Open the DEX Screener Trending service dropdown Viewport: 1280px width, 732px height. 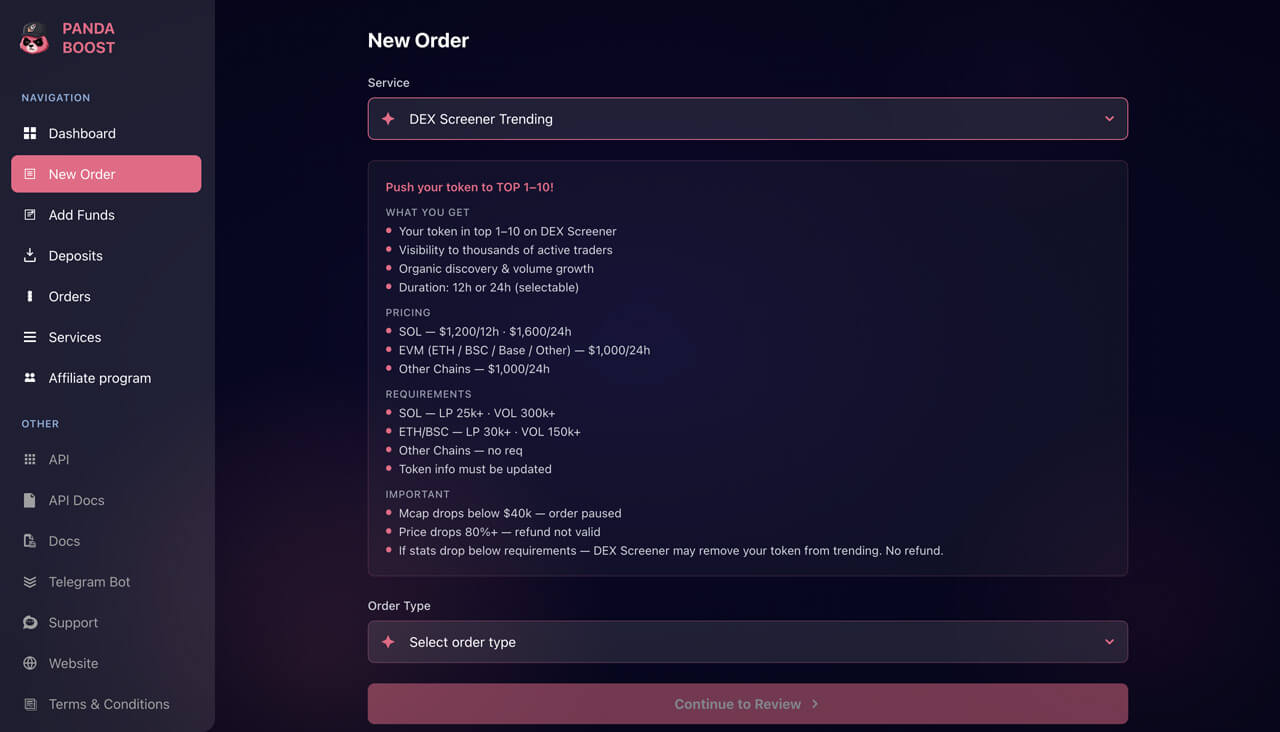(x=748, y=119)
